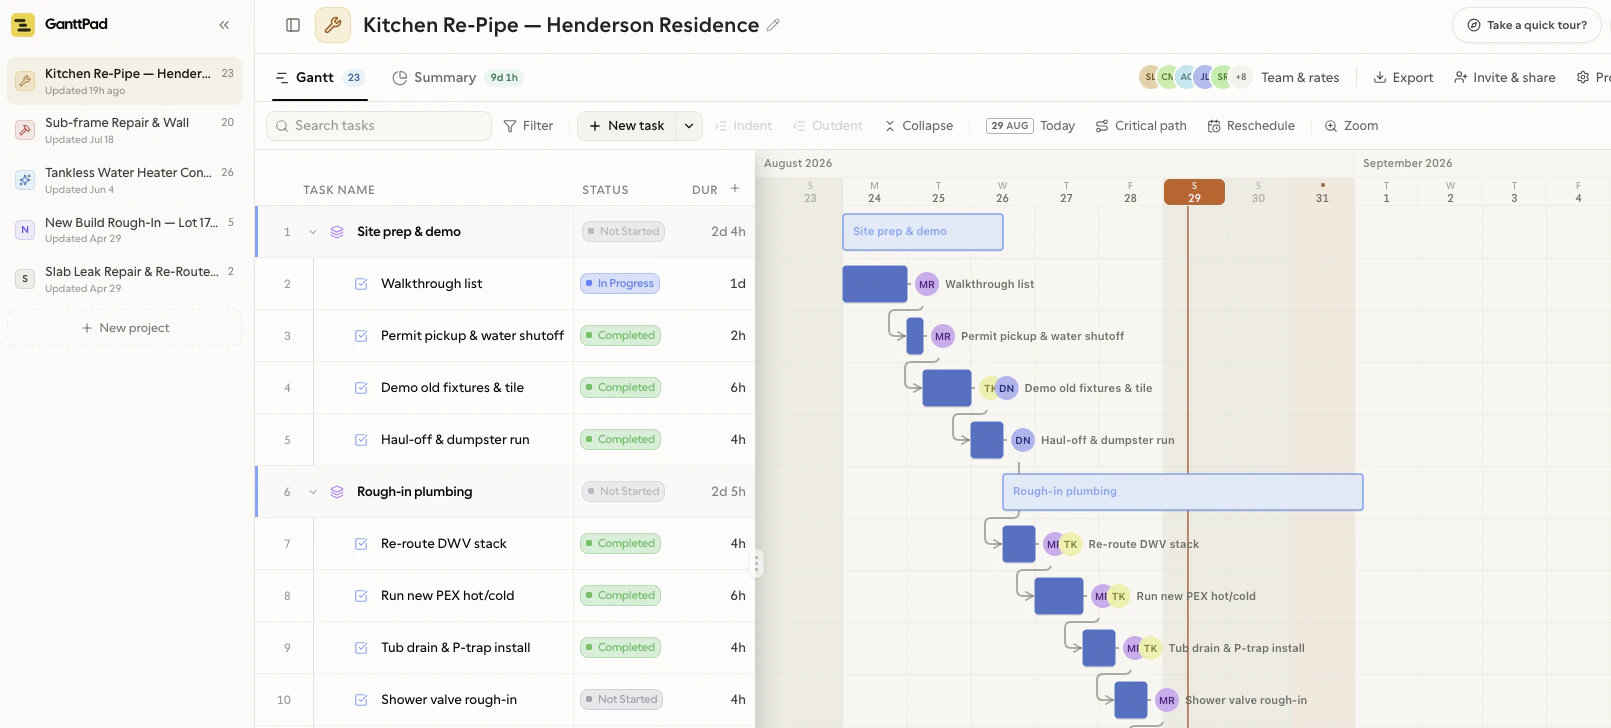Toggle the side panel layout icon
This screenshot has height=728, width=1611.
coord(293,25)
